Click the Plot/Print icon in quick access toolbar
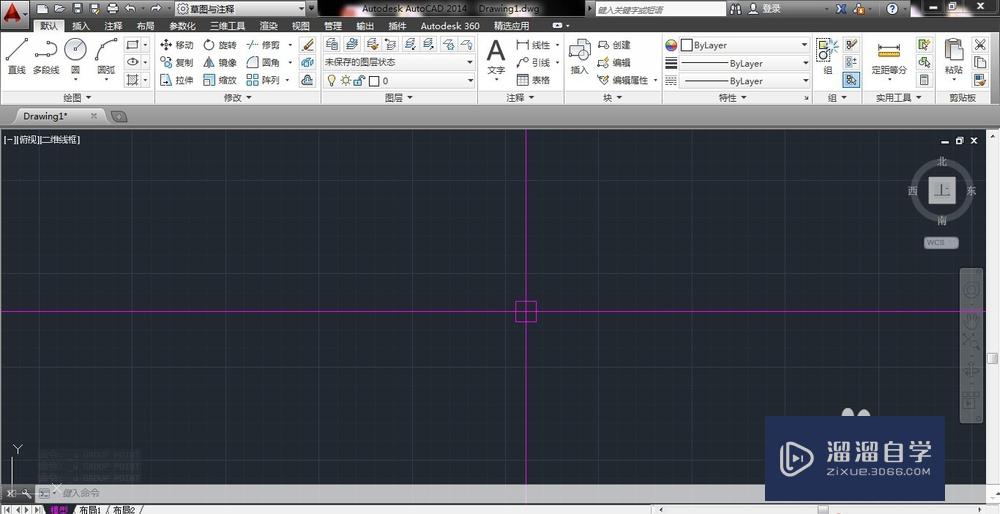 113,8
